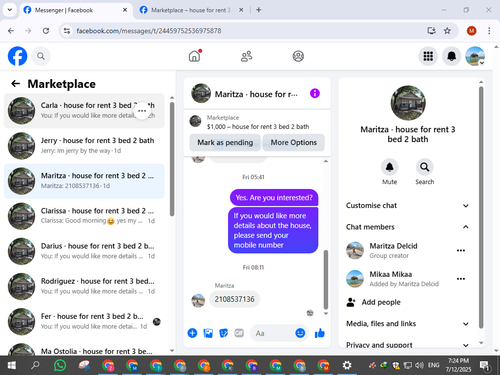500x375 pixels.
Task: Attach a photo using the image icon
Action: click(x=208, y=333)
